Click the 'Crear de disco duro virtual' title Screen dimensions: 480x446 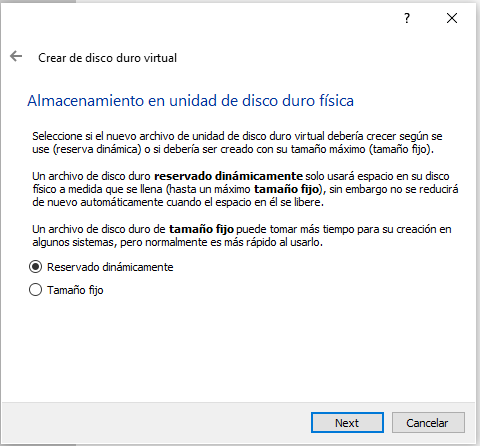click(107, 58)
